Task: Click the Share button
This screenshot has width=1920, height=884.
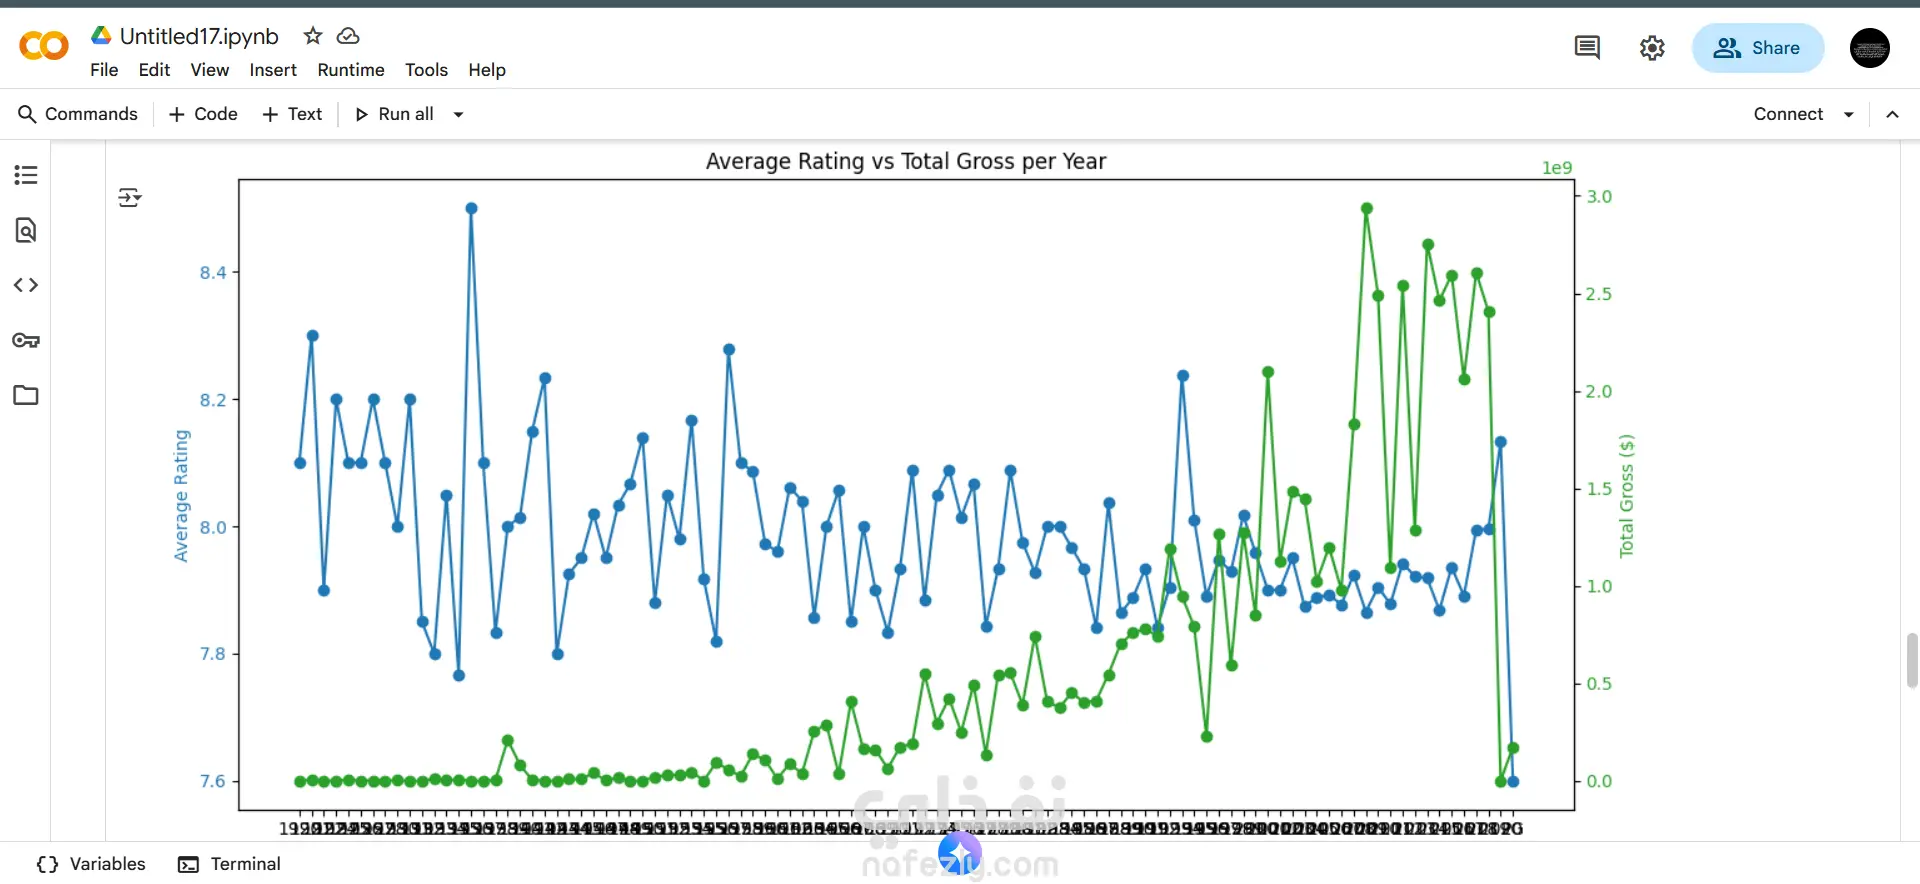Action: click(x=1757, y=48)
